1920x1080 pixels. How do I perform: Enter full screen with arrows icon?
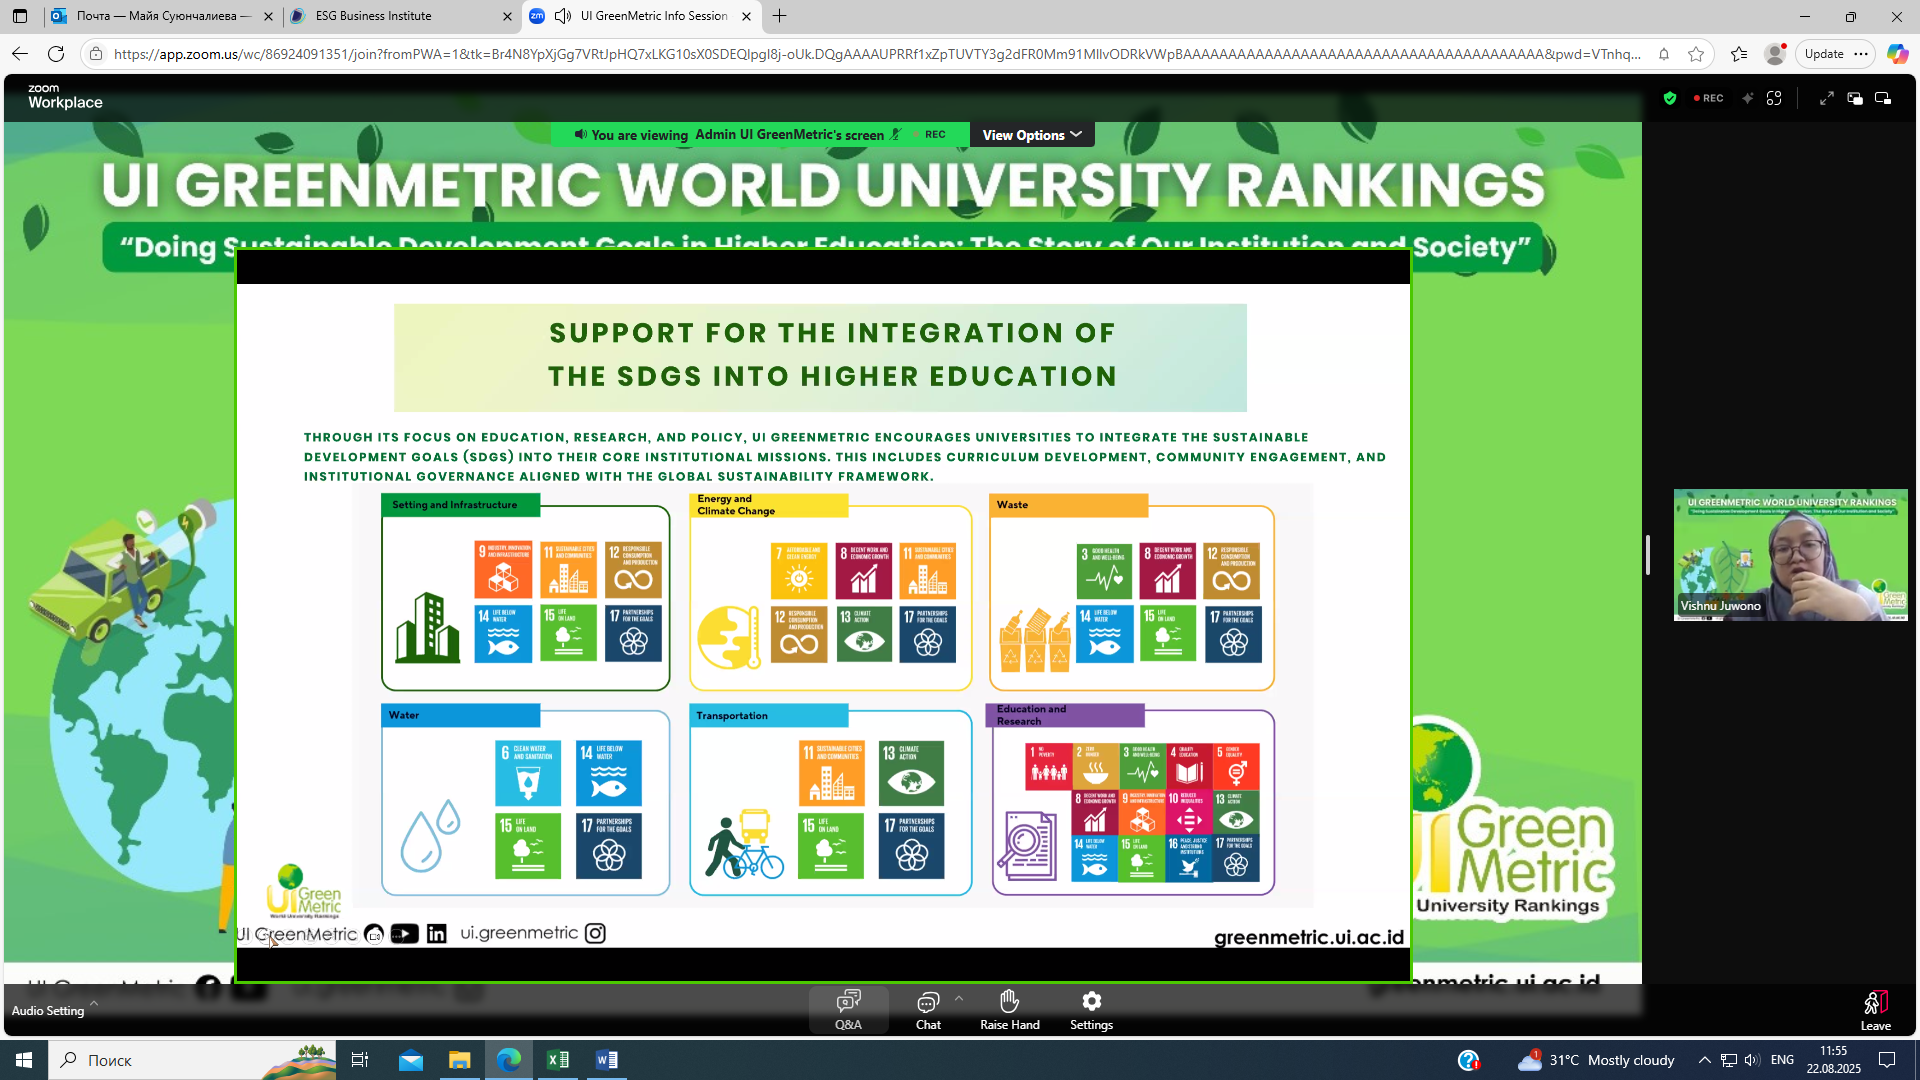tap(1826, 98)
